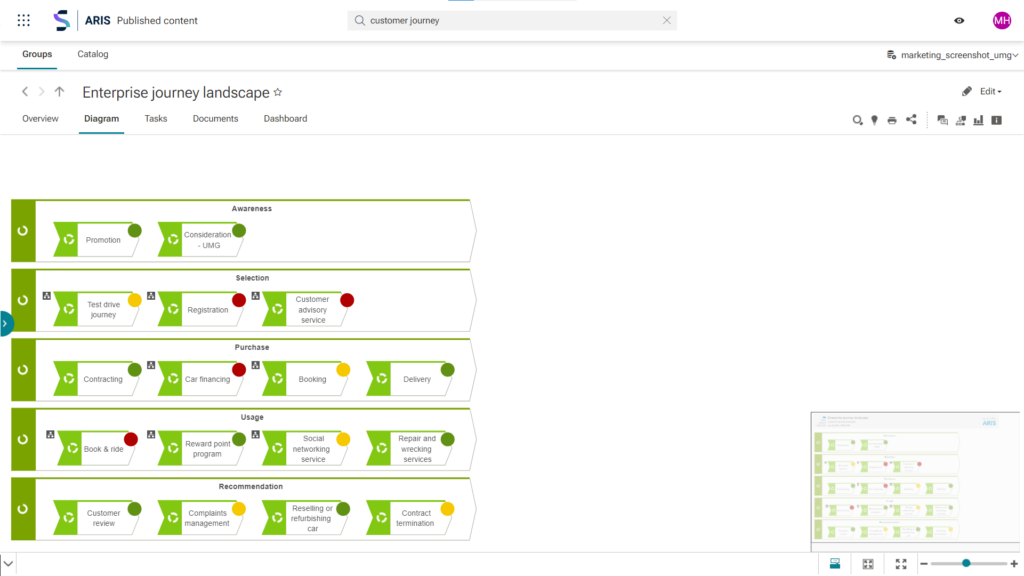This screenshot has height=576, width=1024.
Task: Open the comments panel icon
Action: click(x=942, y=120)
